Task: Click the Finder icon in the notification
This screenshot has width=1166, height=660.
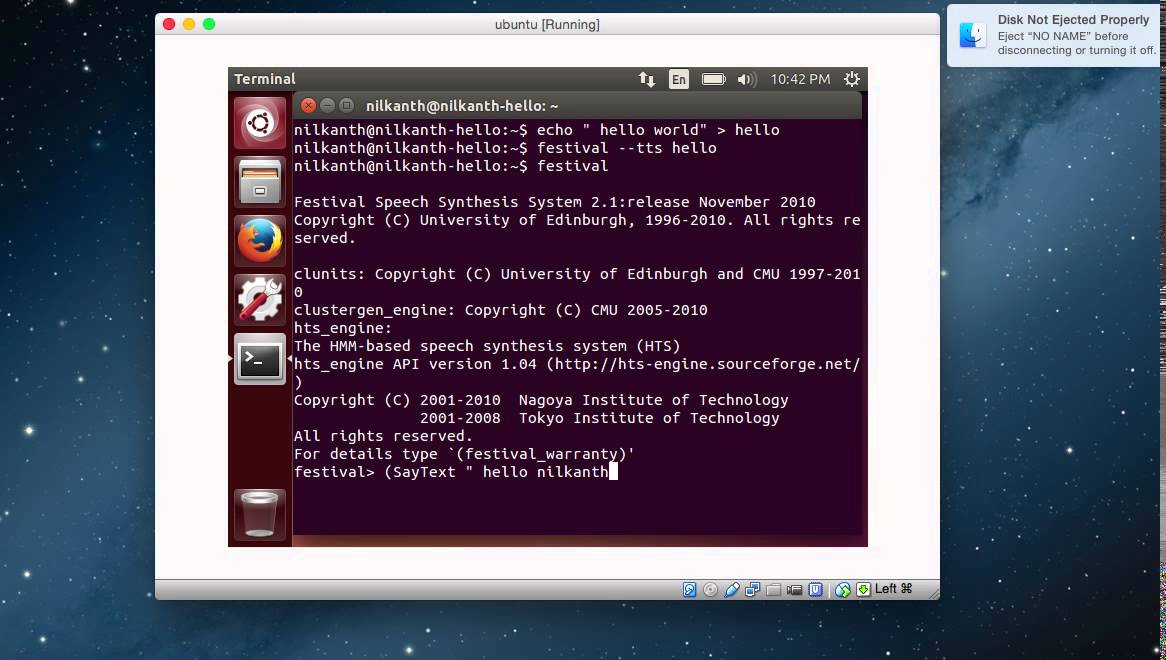Action: (x=972, y=35)
